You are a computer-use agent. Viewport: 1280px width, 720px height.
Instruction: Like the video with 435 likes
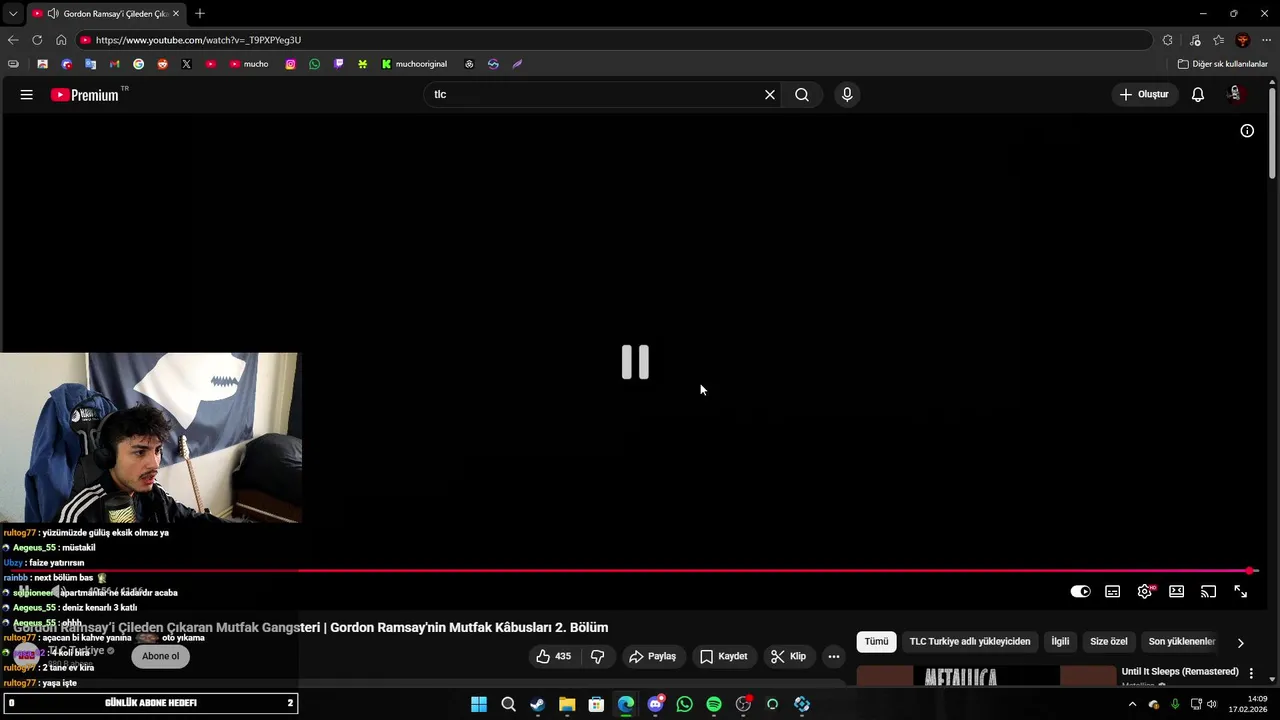pos(554,657)
